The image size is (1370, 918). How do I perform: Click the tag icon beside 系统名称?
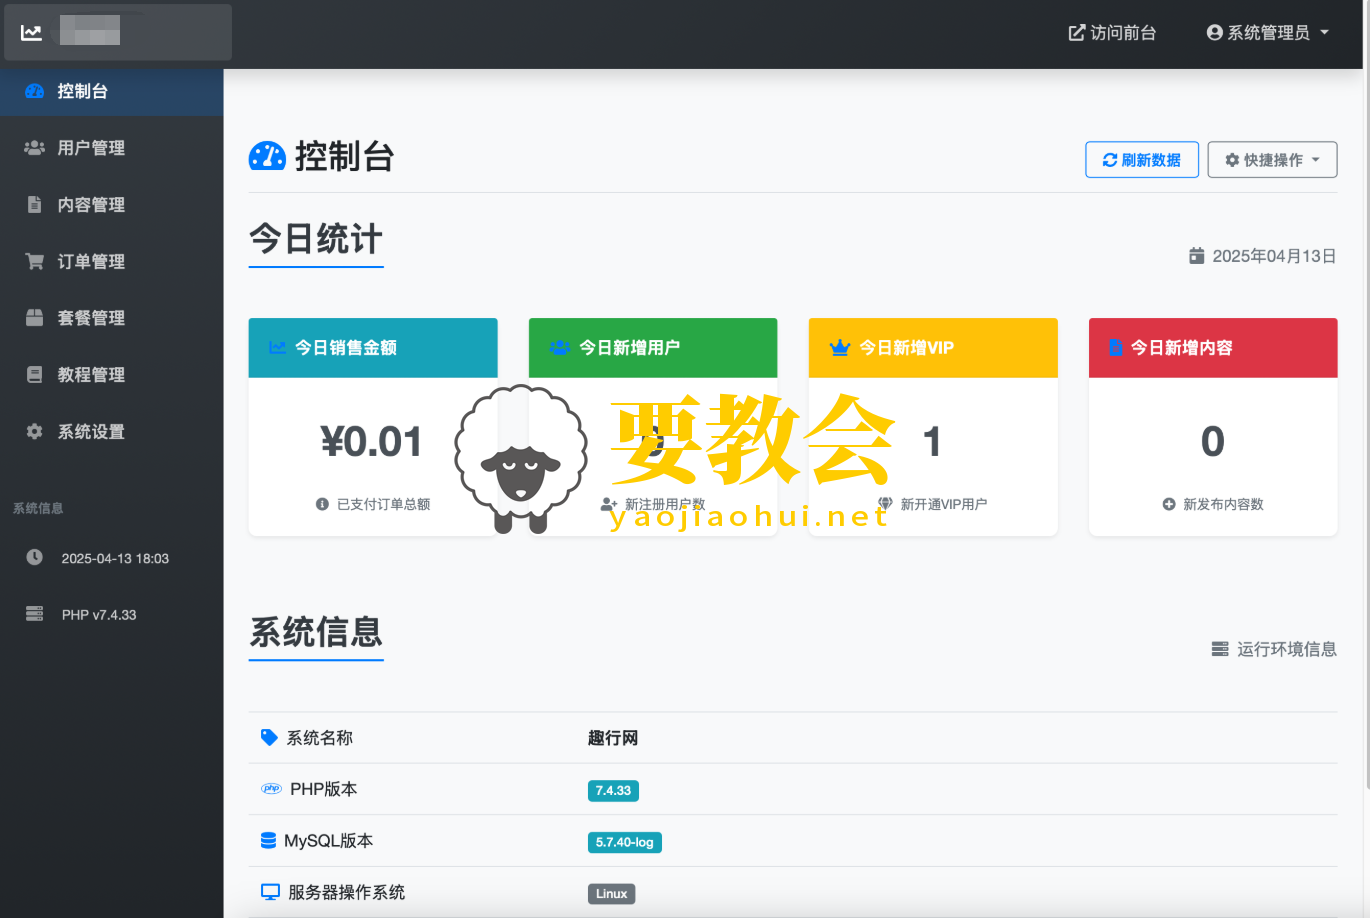(x=269, y=737)
